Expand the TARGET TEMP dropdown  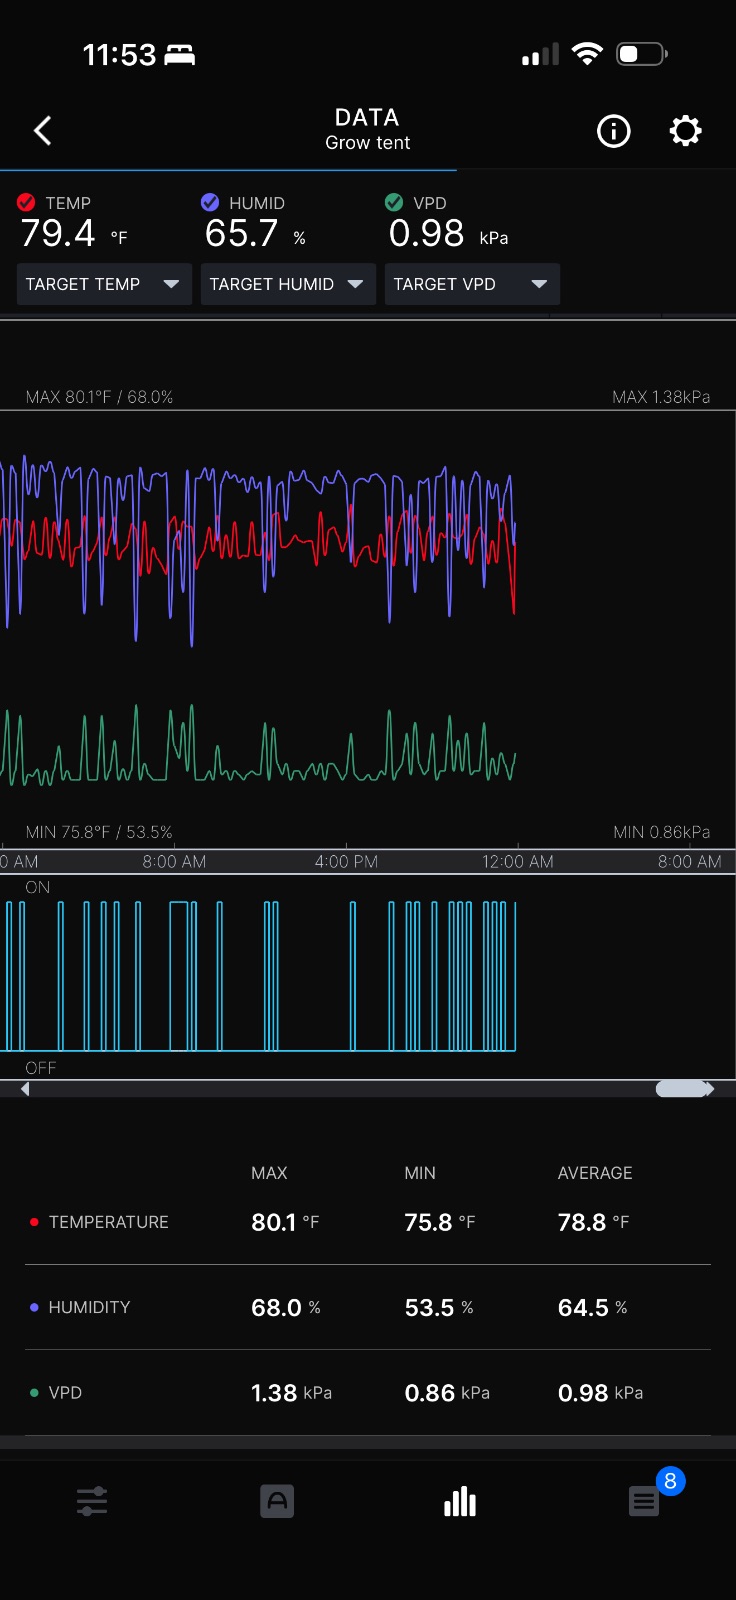pos(104,284)
